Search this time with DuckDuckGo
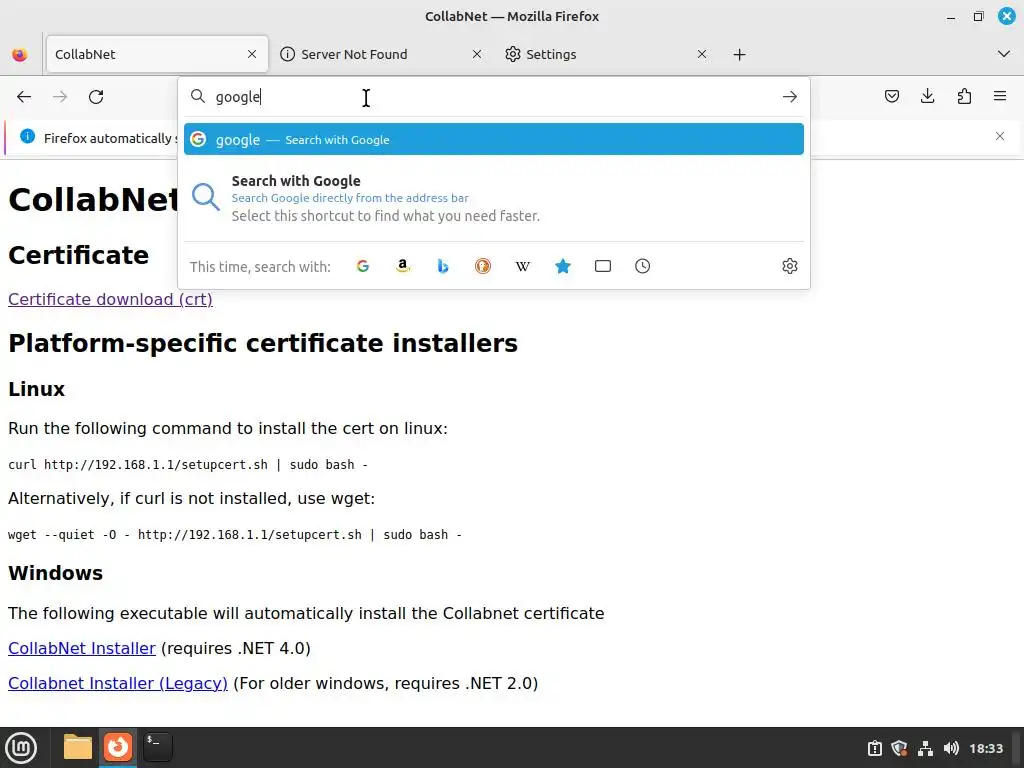This screenshot has width=1024, height=768. coord(483,266)
